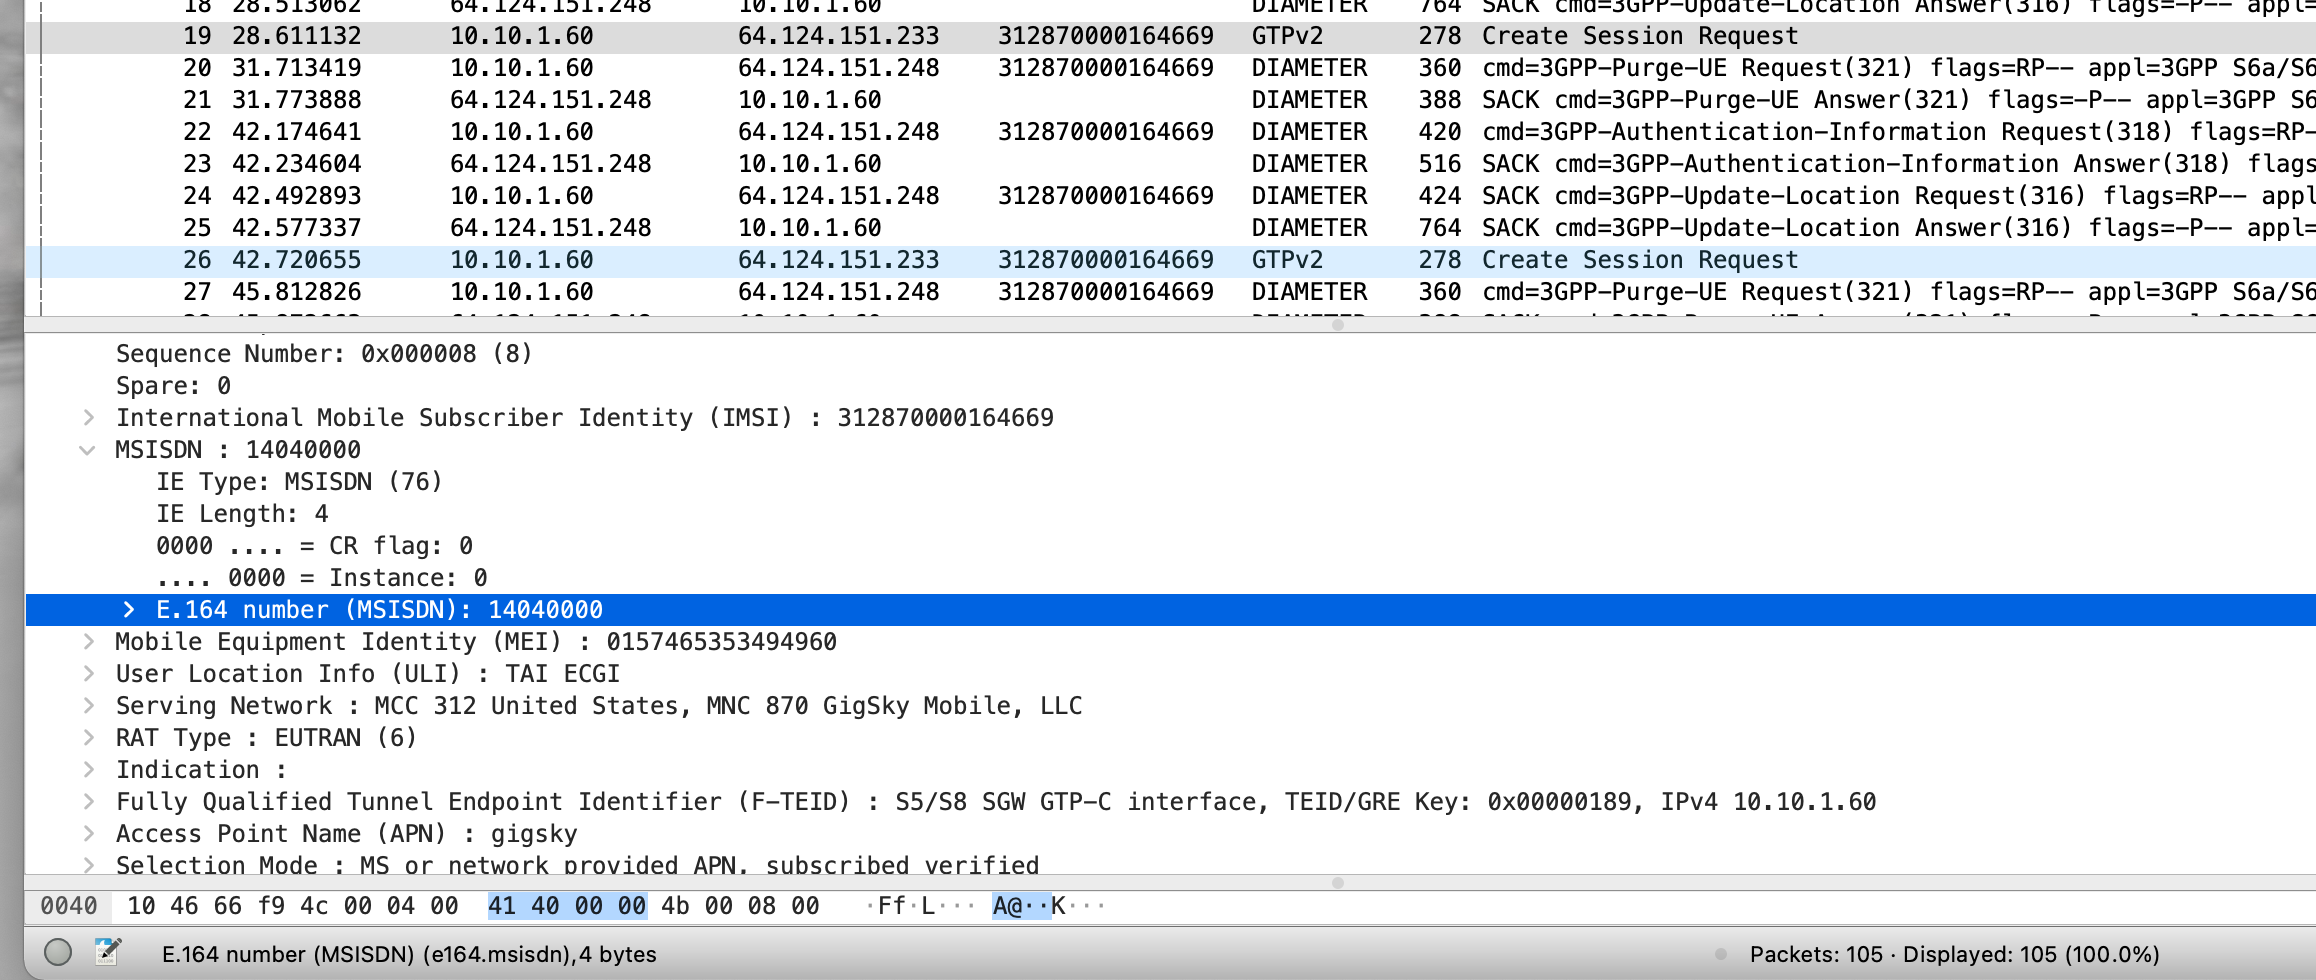Expand Access Point Name (APN) gigsky
This screenshot has height=980, width=2316.
point(91,833)
